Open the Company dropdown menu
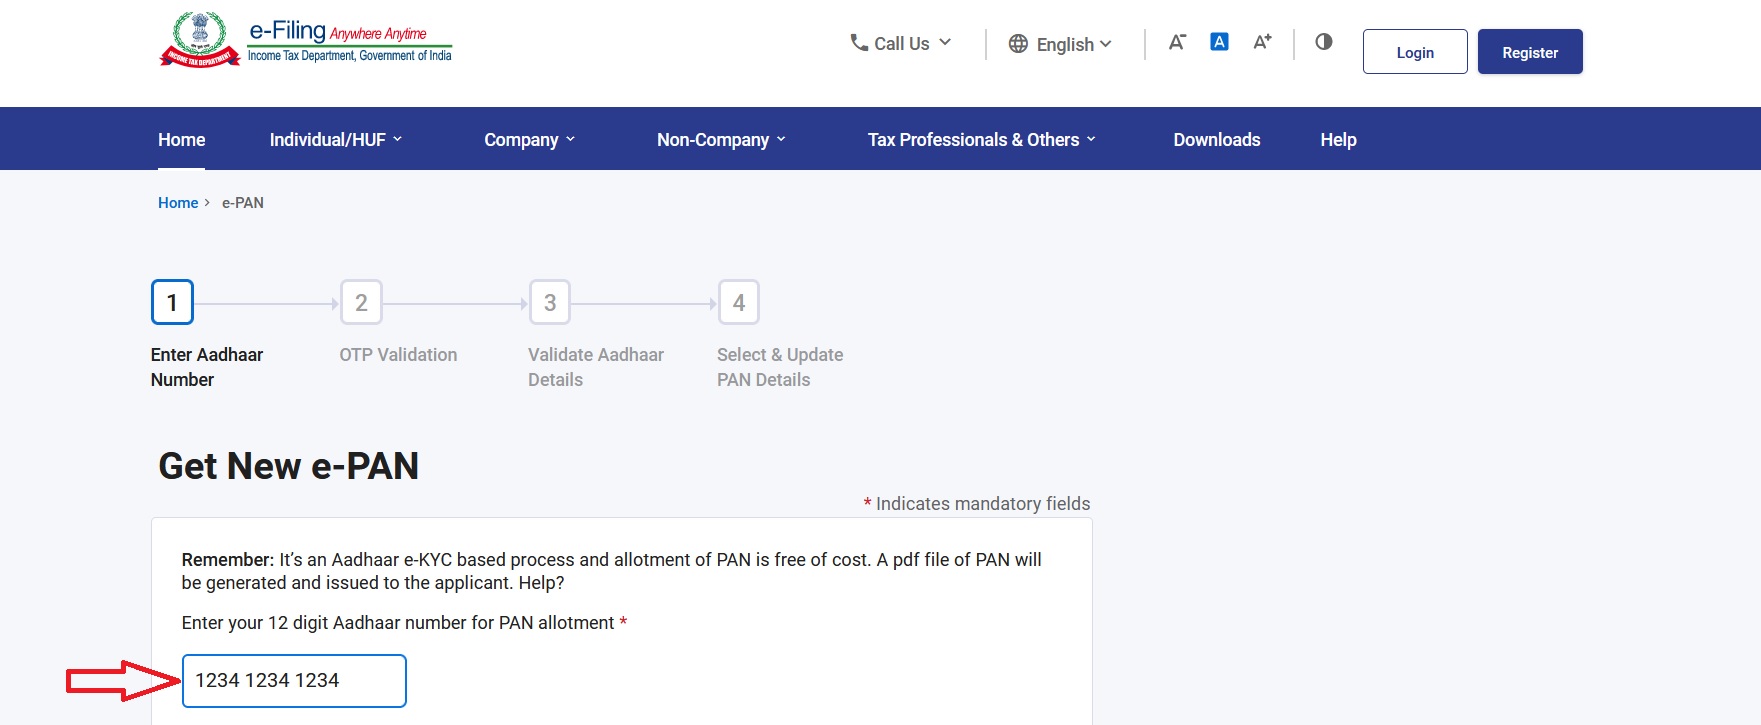The height and width of the screenshot is (725, 1761). coord(529,140)
